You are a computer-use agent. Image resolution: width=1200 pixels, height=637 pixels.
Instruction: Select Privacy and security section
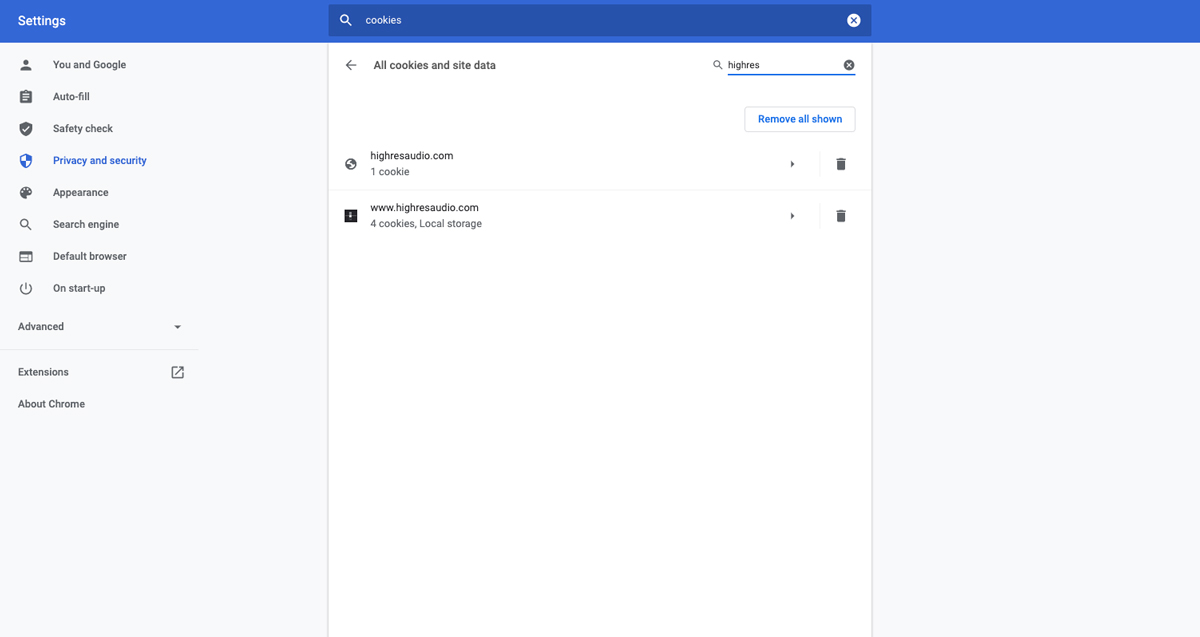[x=100, y=161]
